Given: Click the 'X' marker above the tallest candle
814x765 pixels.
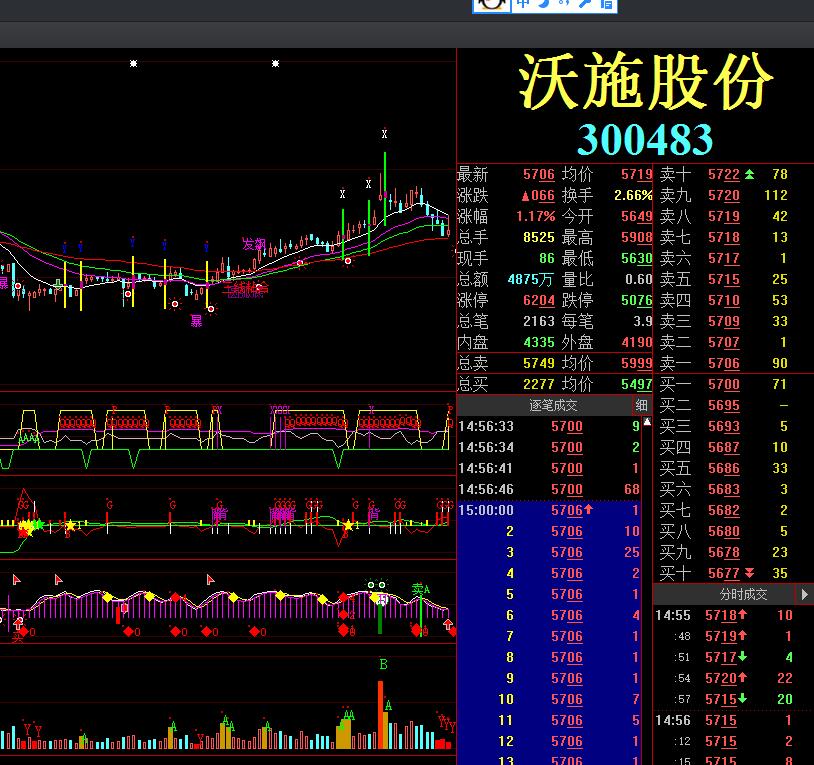Looking at the screenshot, I should tap(384, 134).
